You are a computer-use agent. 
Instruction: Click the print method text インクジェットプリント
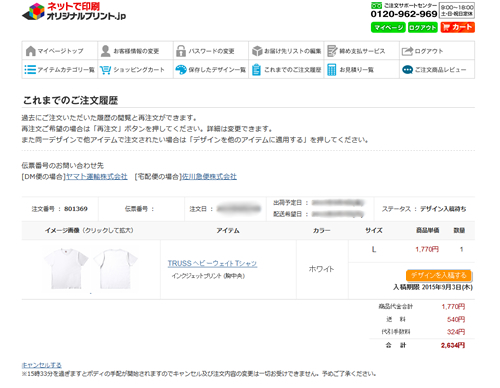(197, 276)
